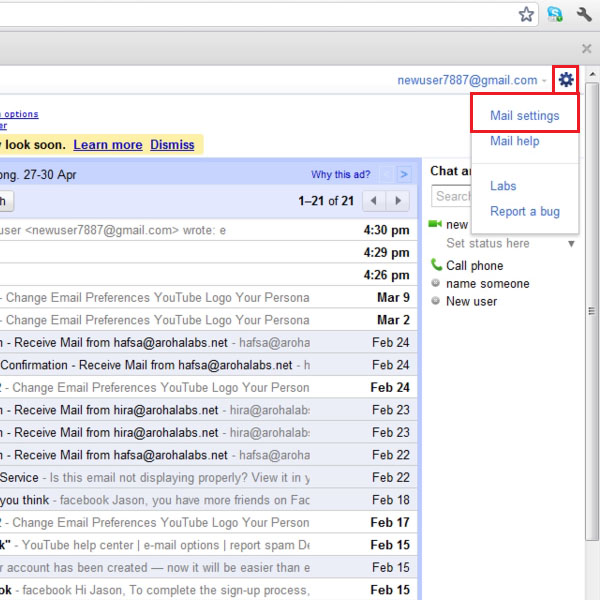Open Mail settings menu entry
The width and height of the screenshot is (600, 600).
pos(525,116)
